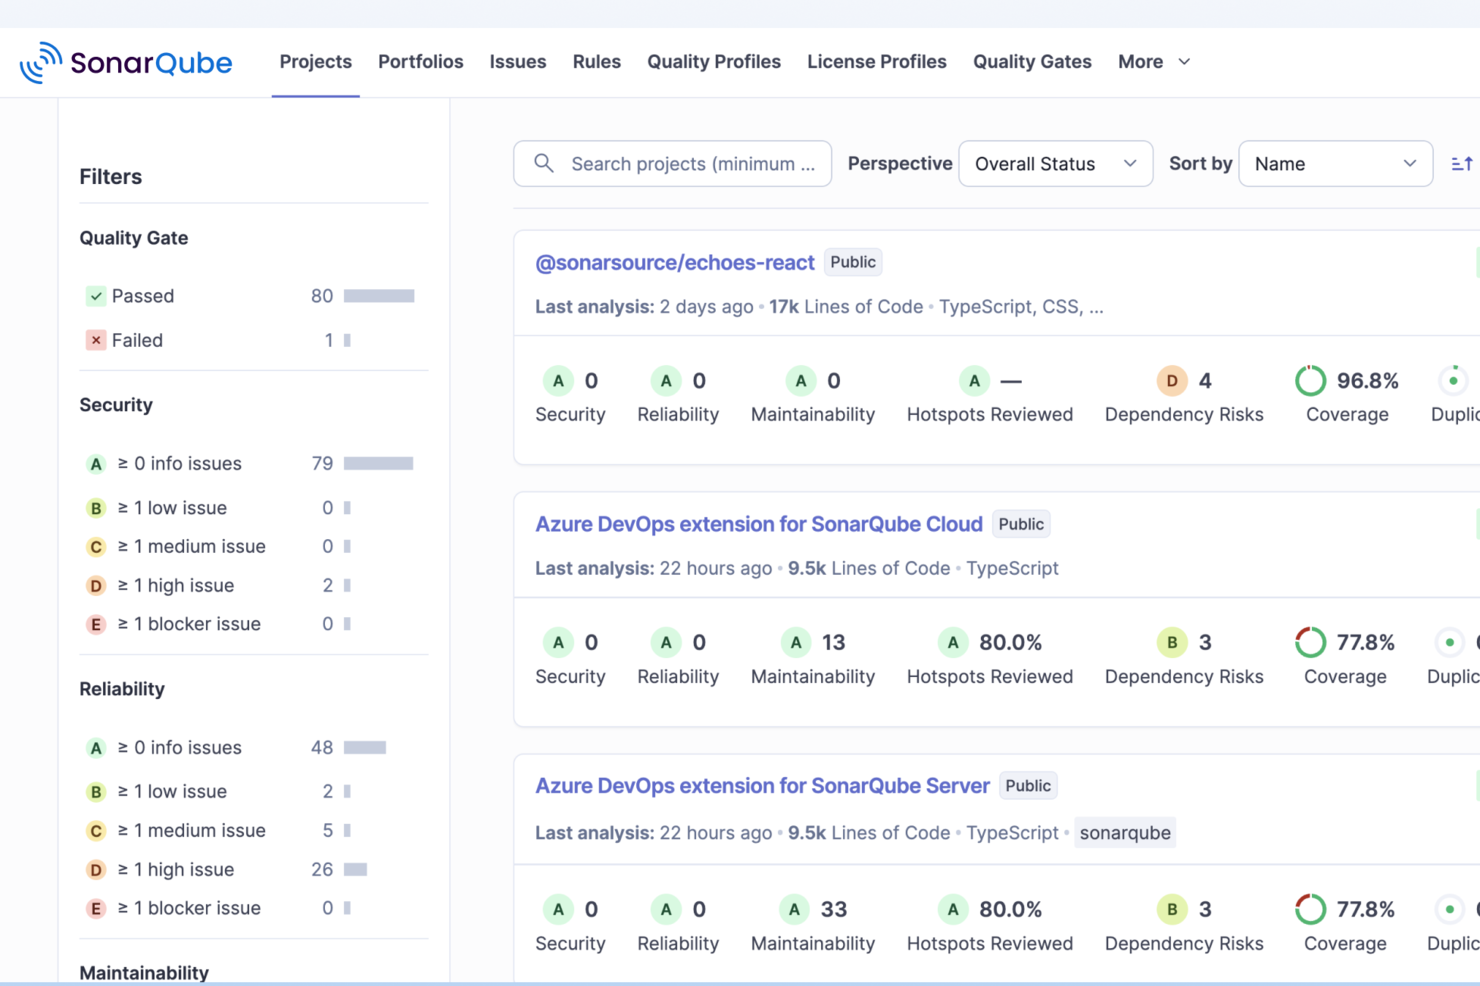Open License Profiles
Screen dimensions: 1480x986
click(x=877, y=62)
